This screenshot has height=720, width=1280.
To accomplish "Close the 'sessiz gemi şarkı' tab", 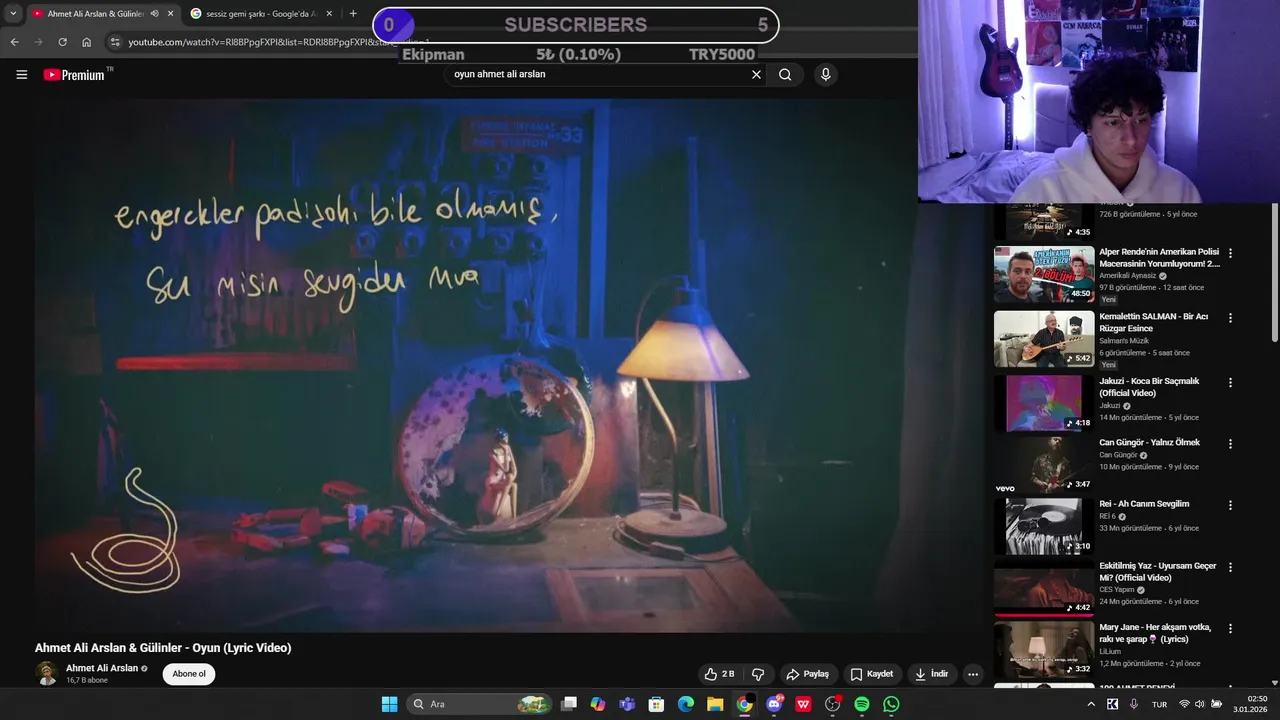I will [327, 14].
